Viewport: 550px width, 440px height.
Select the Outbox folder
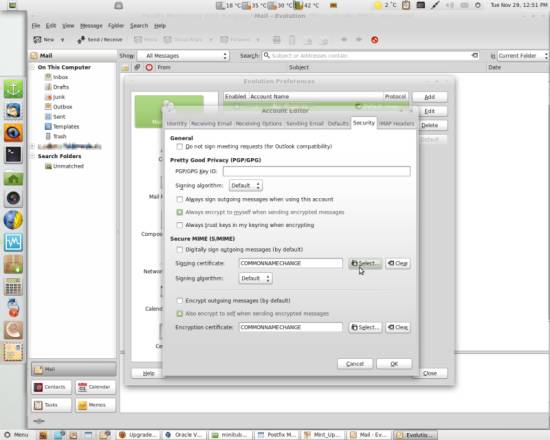click(62, 107)
